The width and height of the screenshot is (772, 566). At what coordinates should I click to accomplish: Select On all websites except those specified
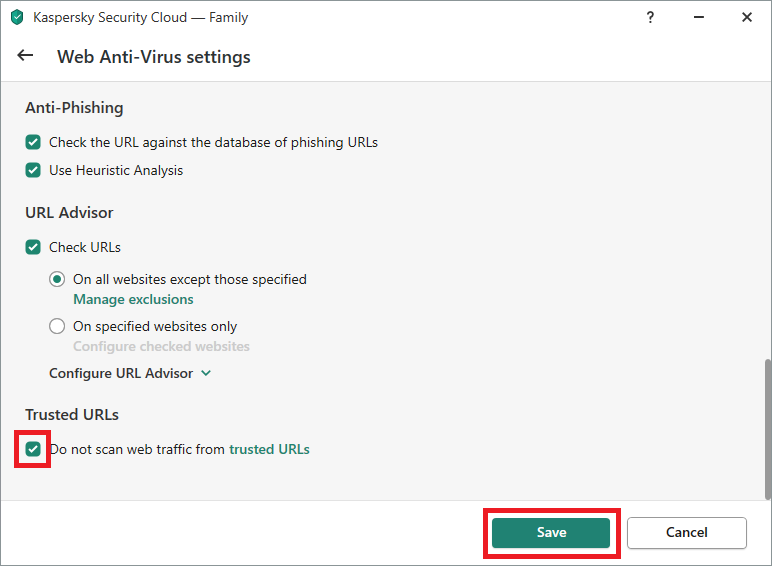(57, 280)
